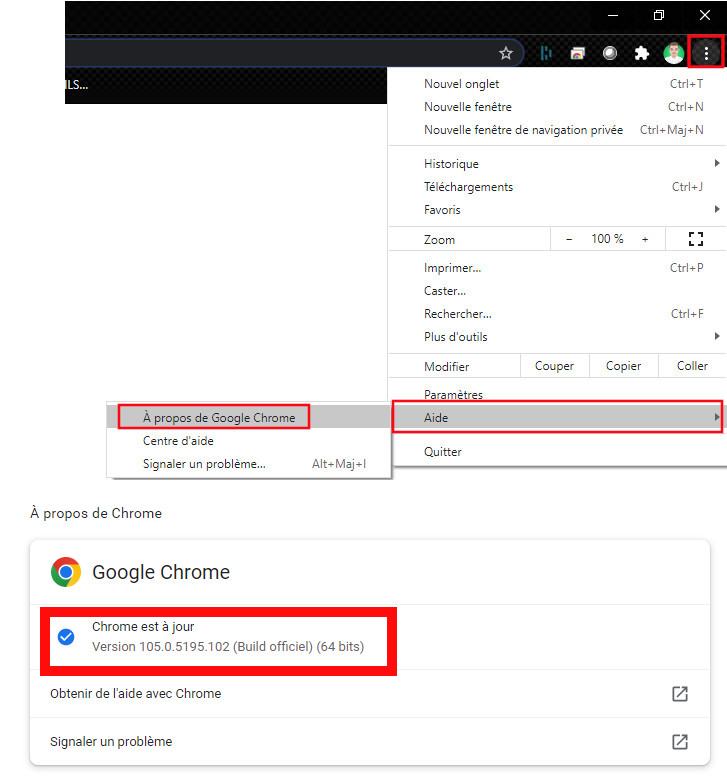
Task: Choose Imprimer... in the menu
Action: pos(557,268)
